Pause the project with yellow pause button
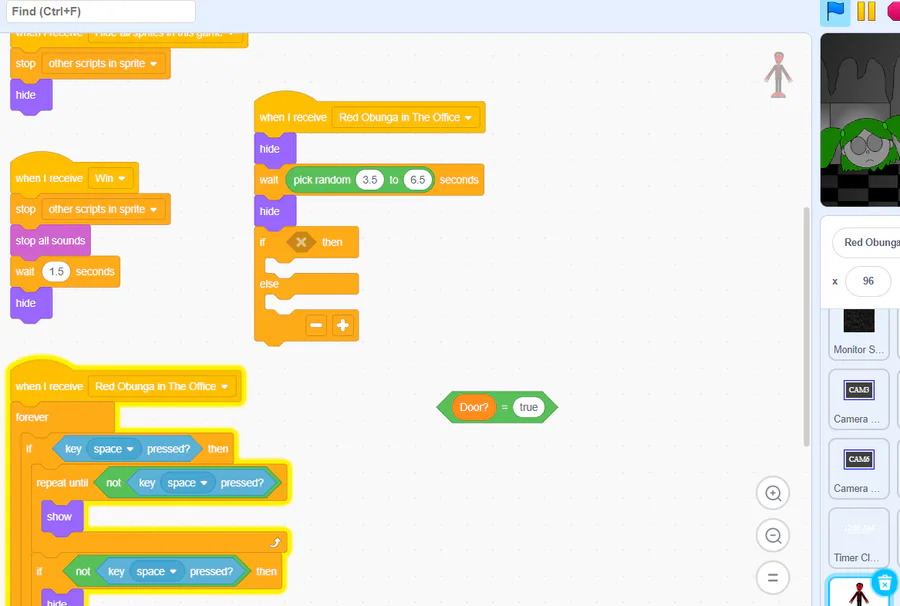The width and height of the screenshot is (900, 606). [x=866, y=11]
